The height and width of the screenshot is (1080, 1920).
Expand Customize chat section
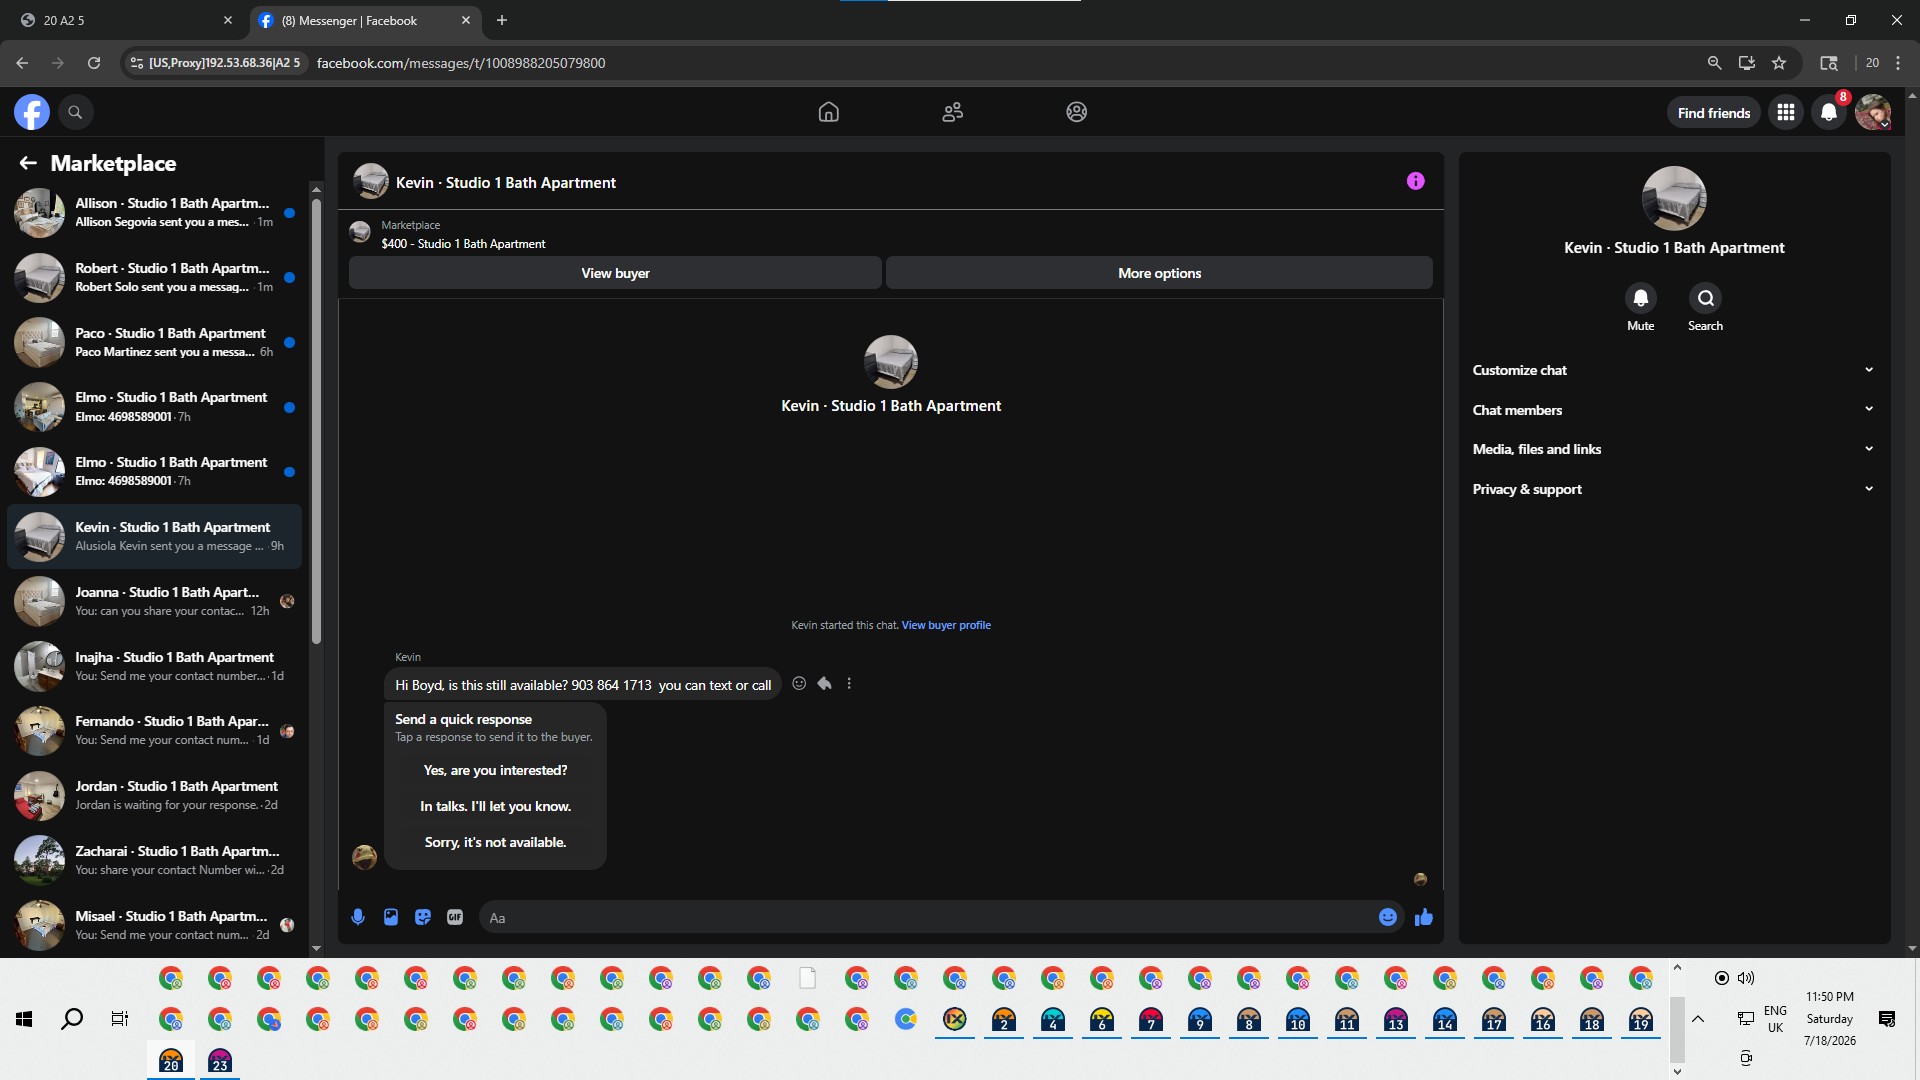(x=1674, y=370)
